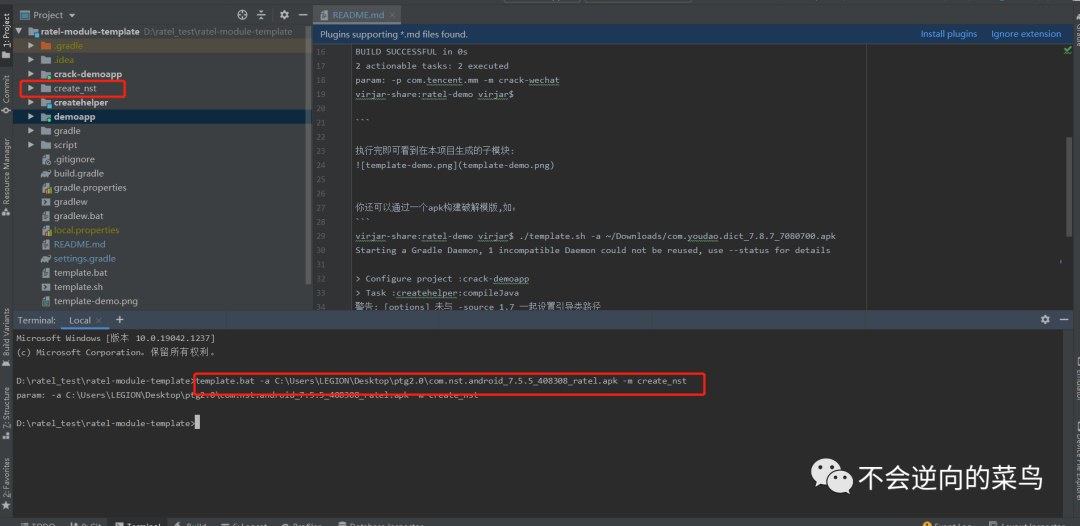Click the Install plugins link
This screenshot has width=1080, height=526.
tap(948, 34)
